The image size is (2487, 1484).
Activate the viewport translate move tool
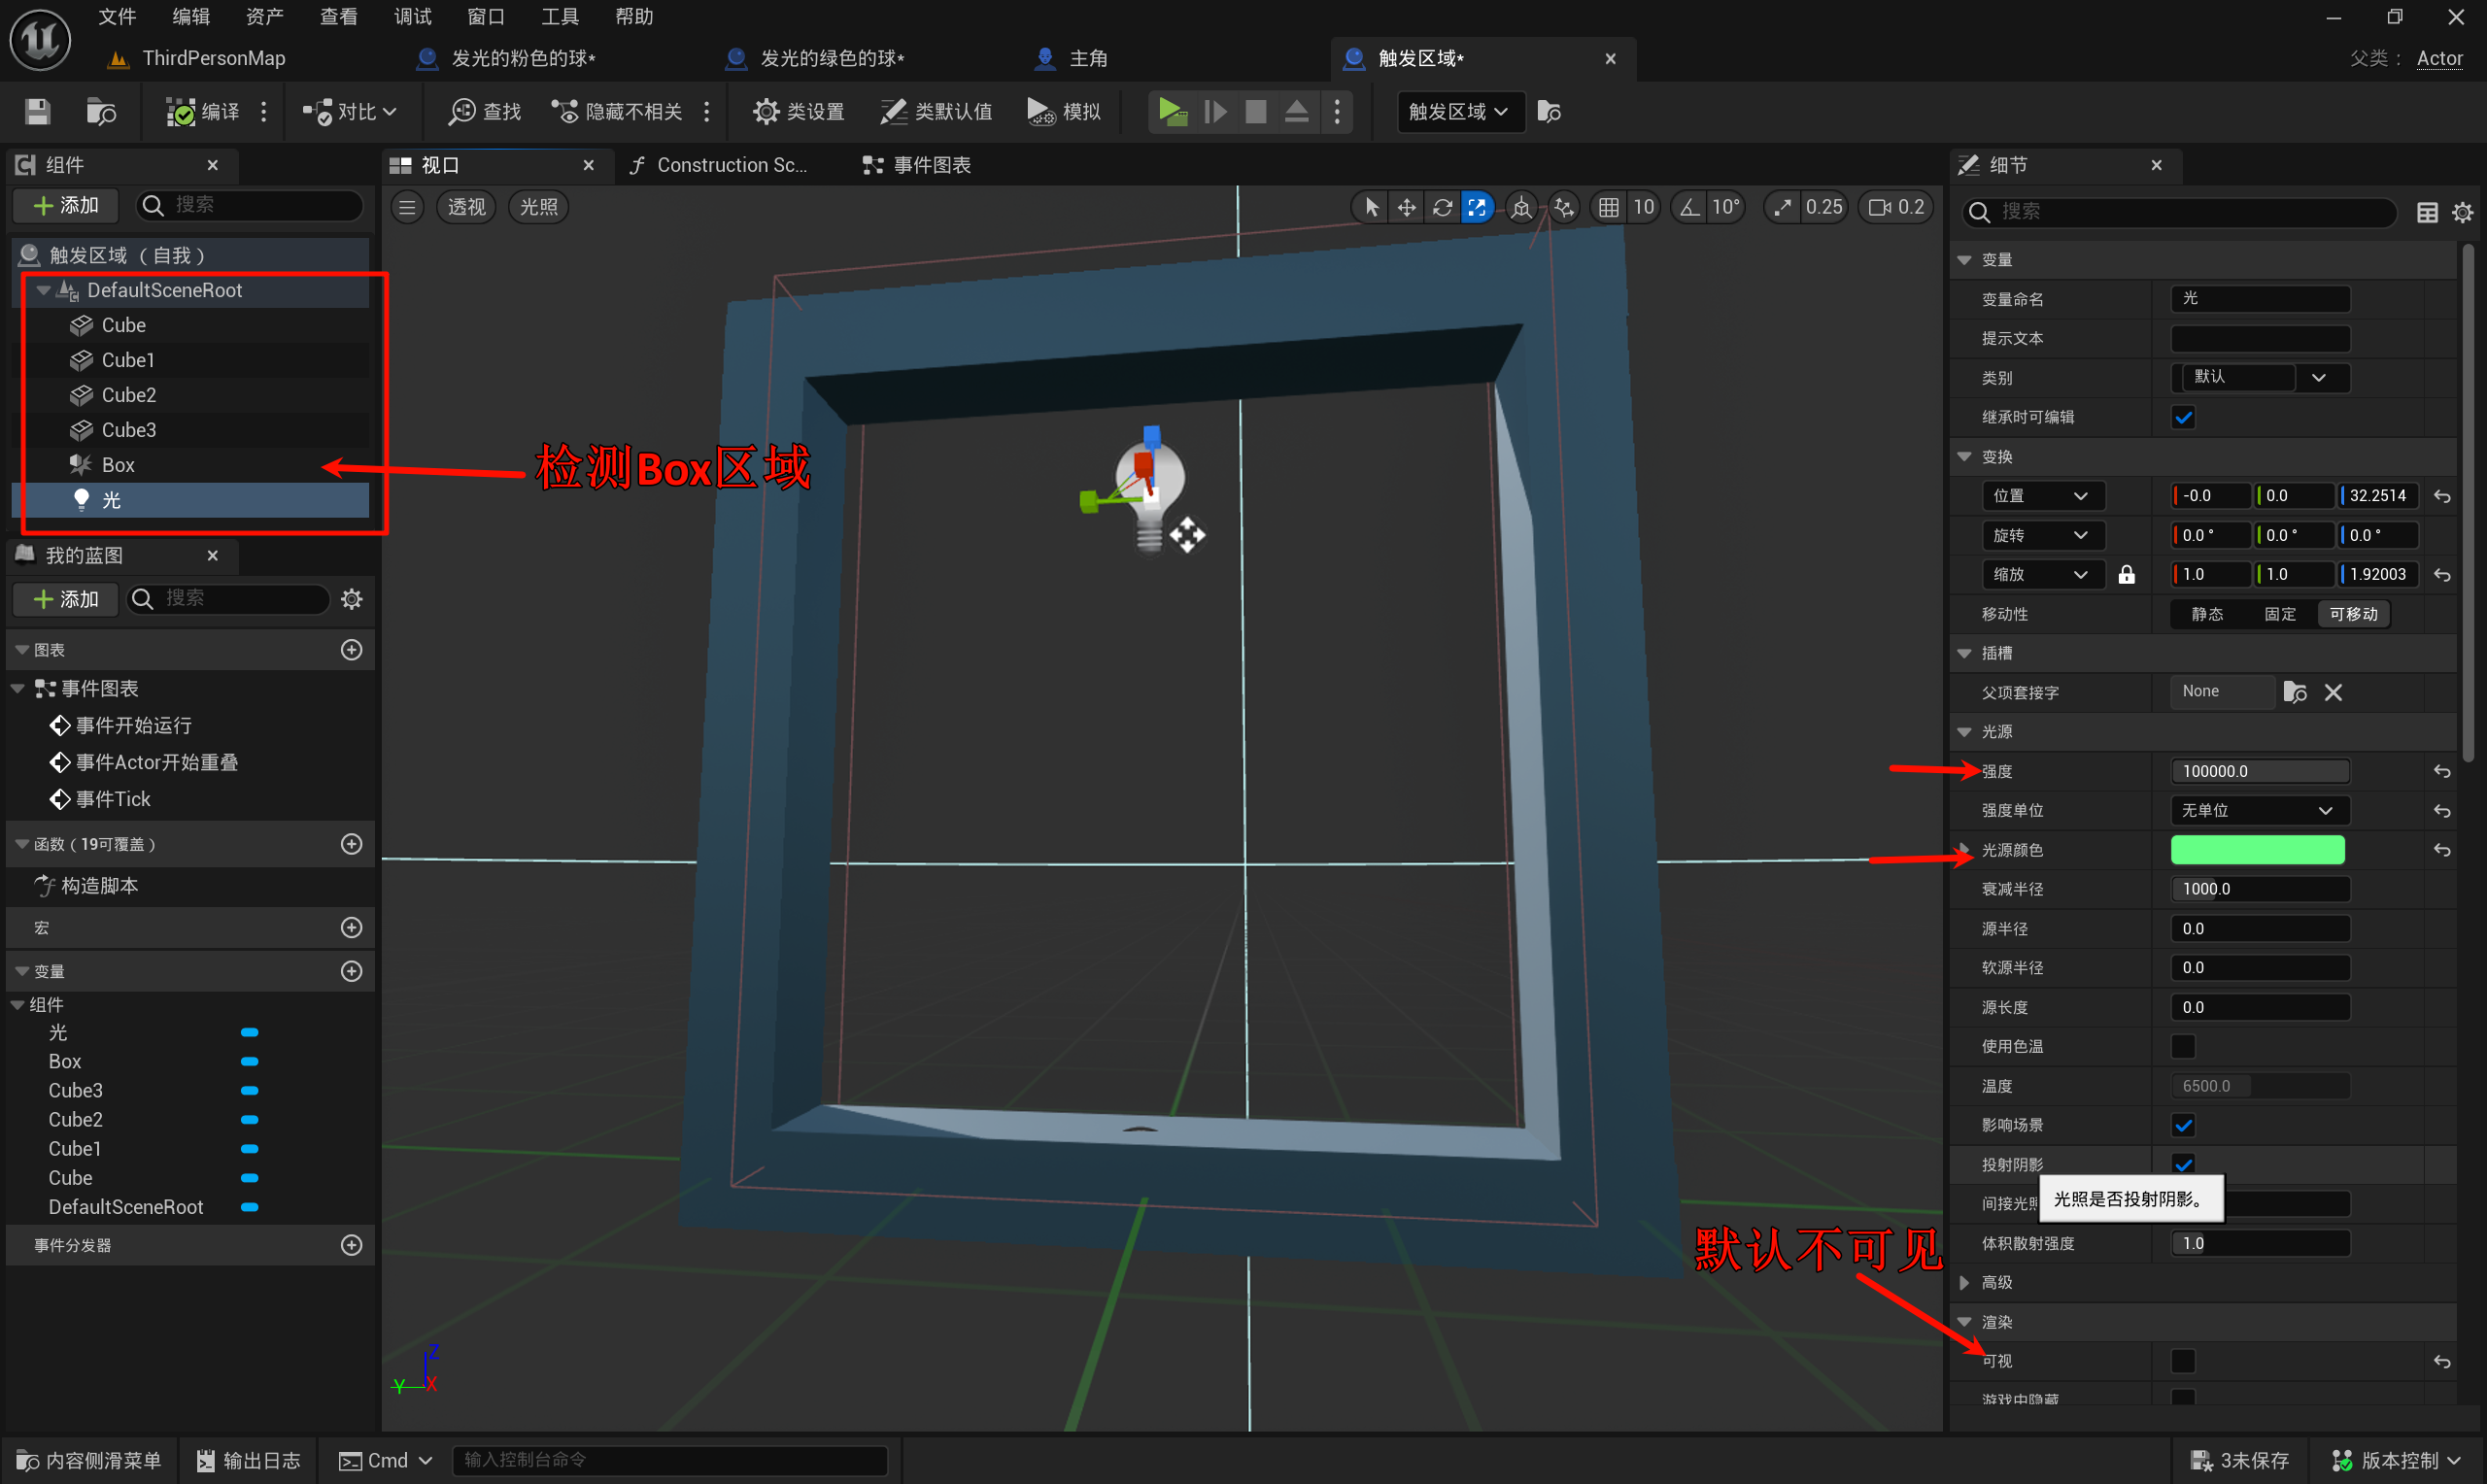(x=1407, y=207)
